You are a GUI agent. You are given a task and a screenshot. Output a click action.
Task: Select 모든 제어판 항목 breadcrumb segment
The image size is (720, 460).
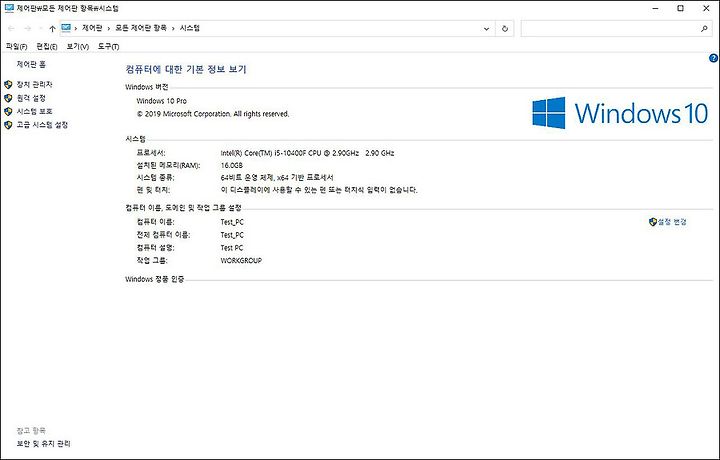141,28
